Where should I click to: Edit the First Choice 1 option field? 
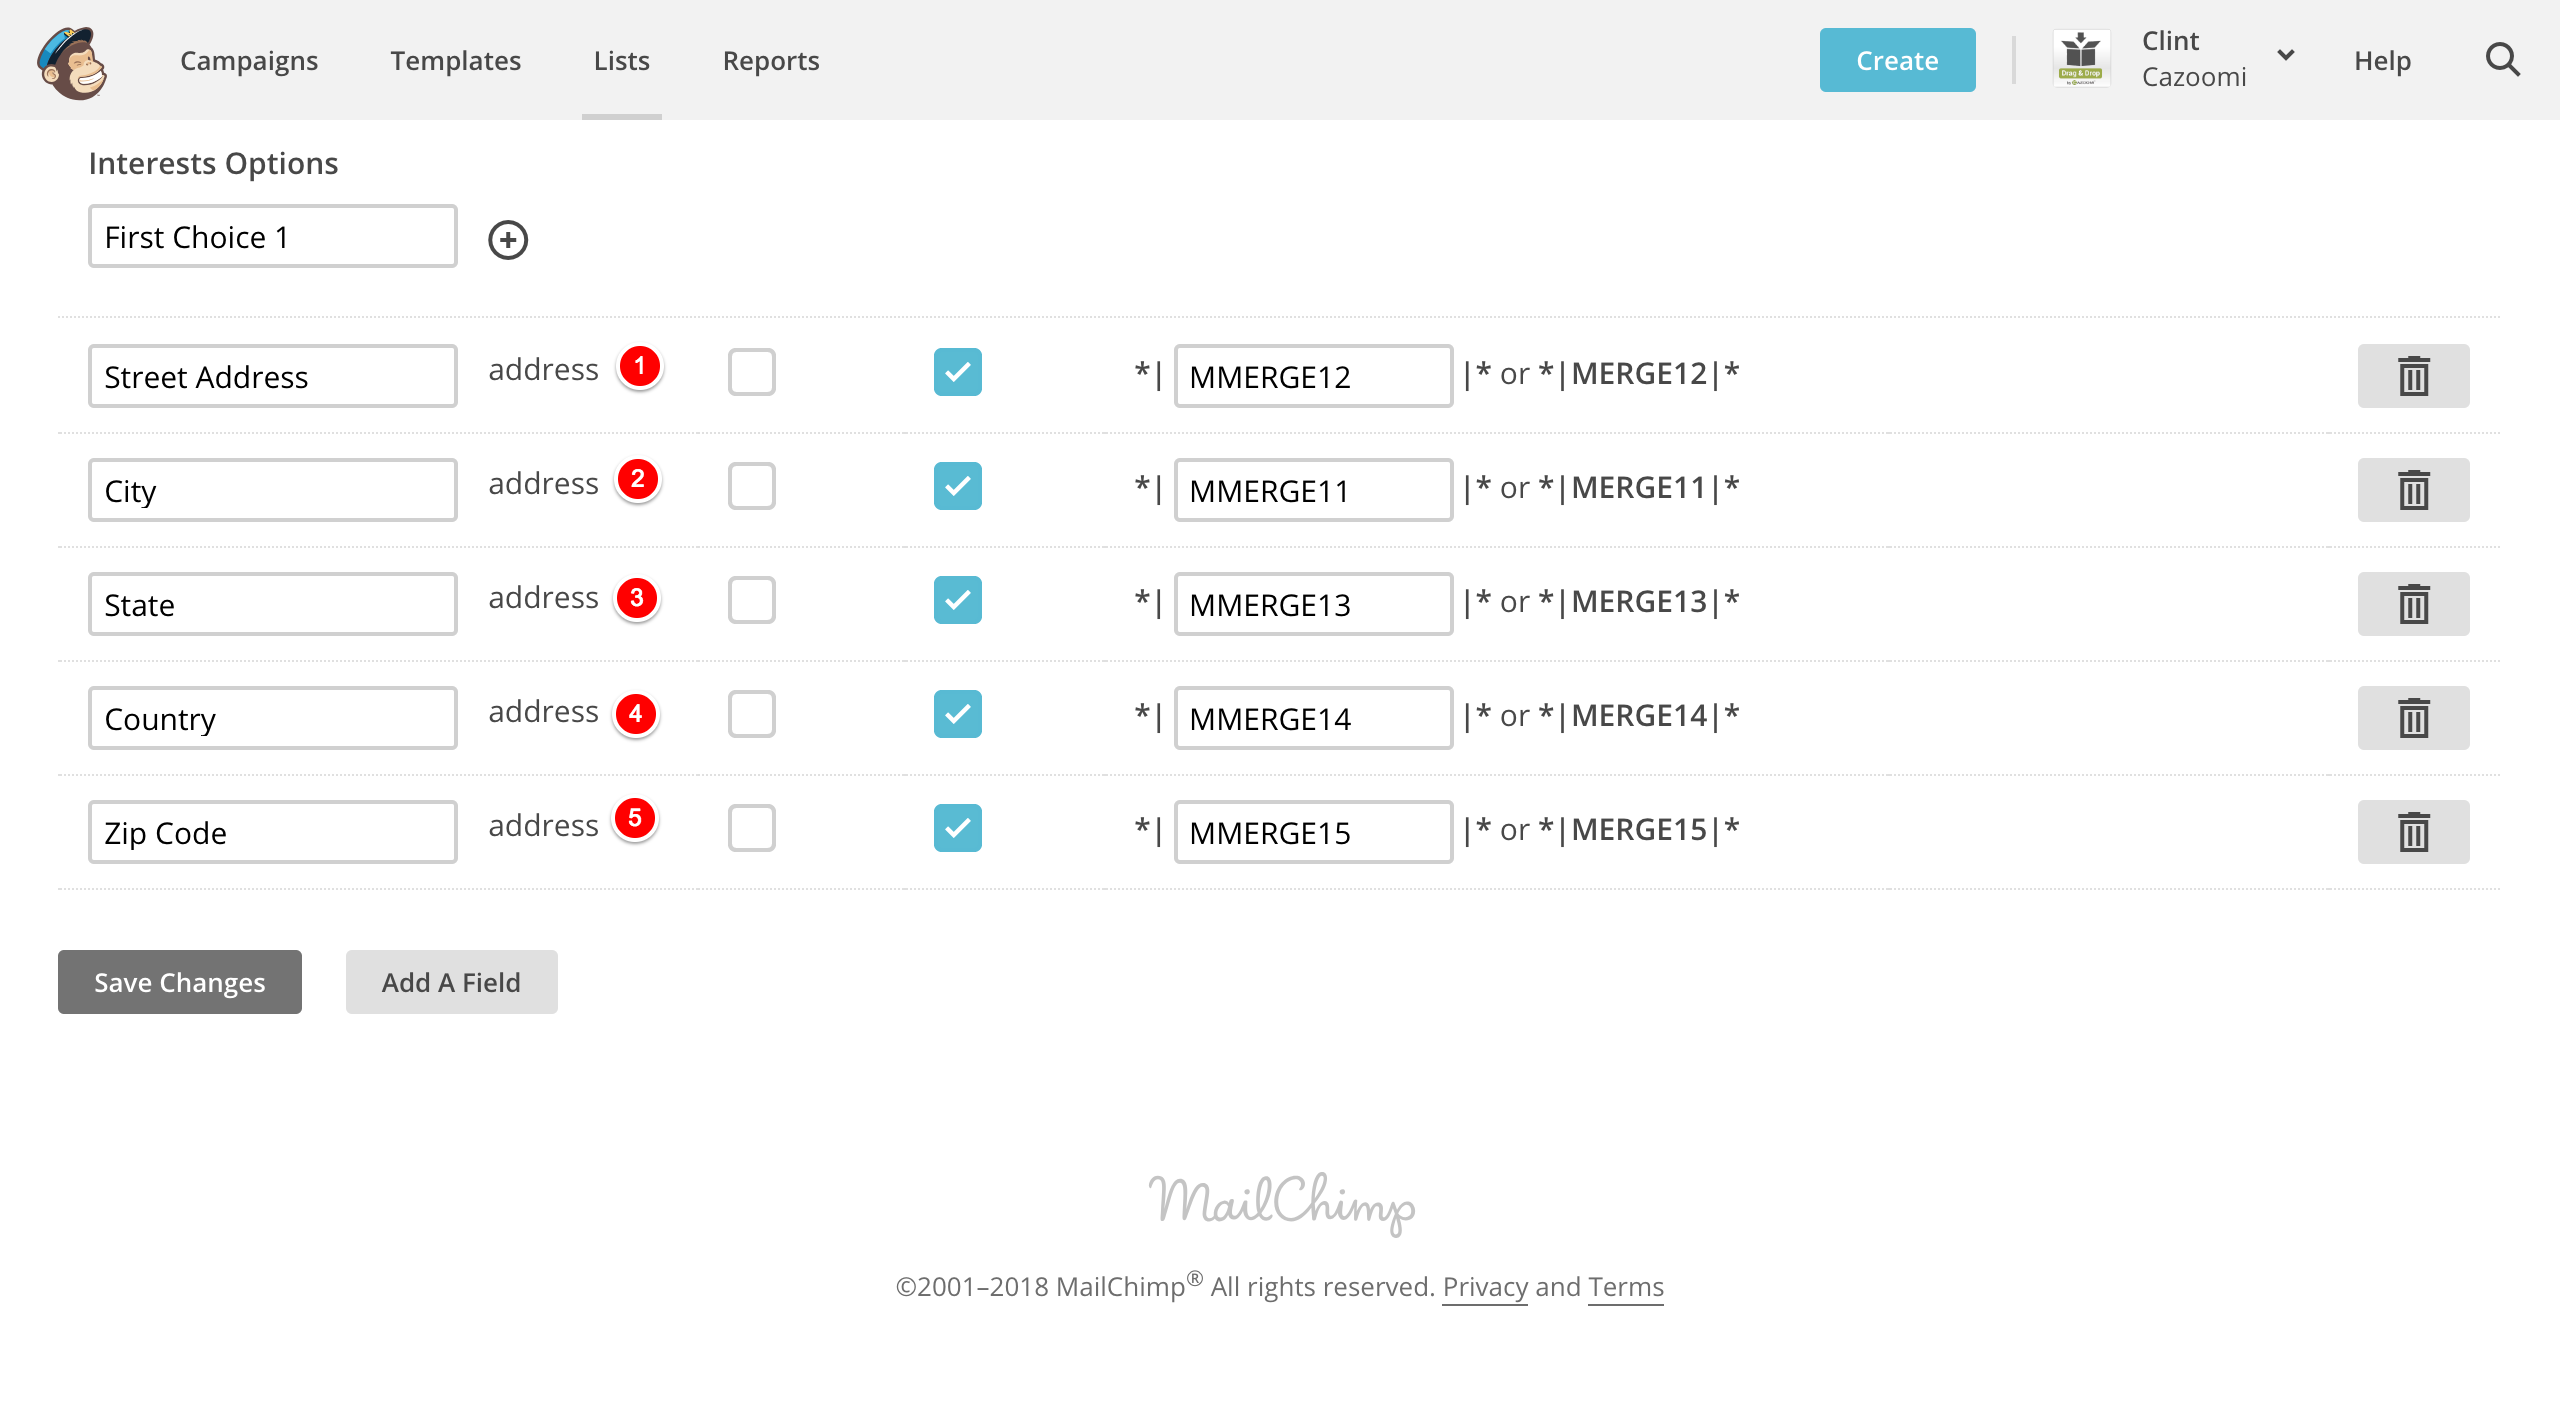[x=273, y=236]
